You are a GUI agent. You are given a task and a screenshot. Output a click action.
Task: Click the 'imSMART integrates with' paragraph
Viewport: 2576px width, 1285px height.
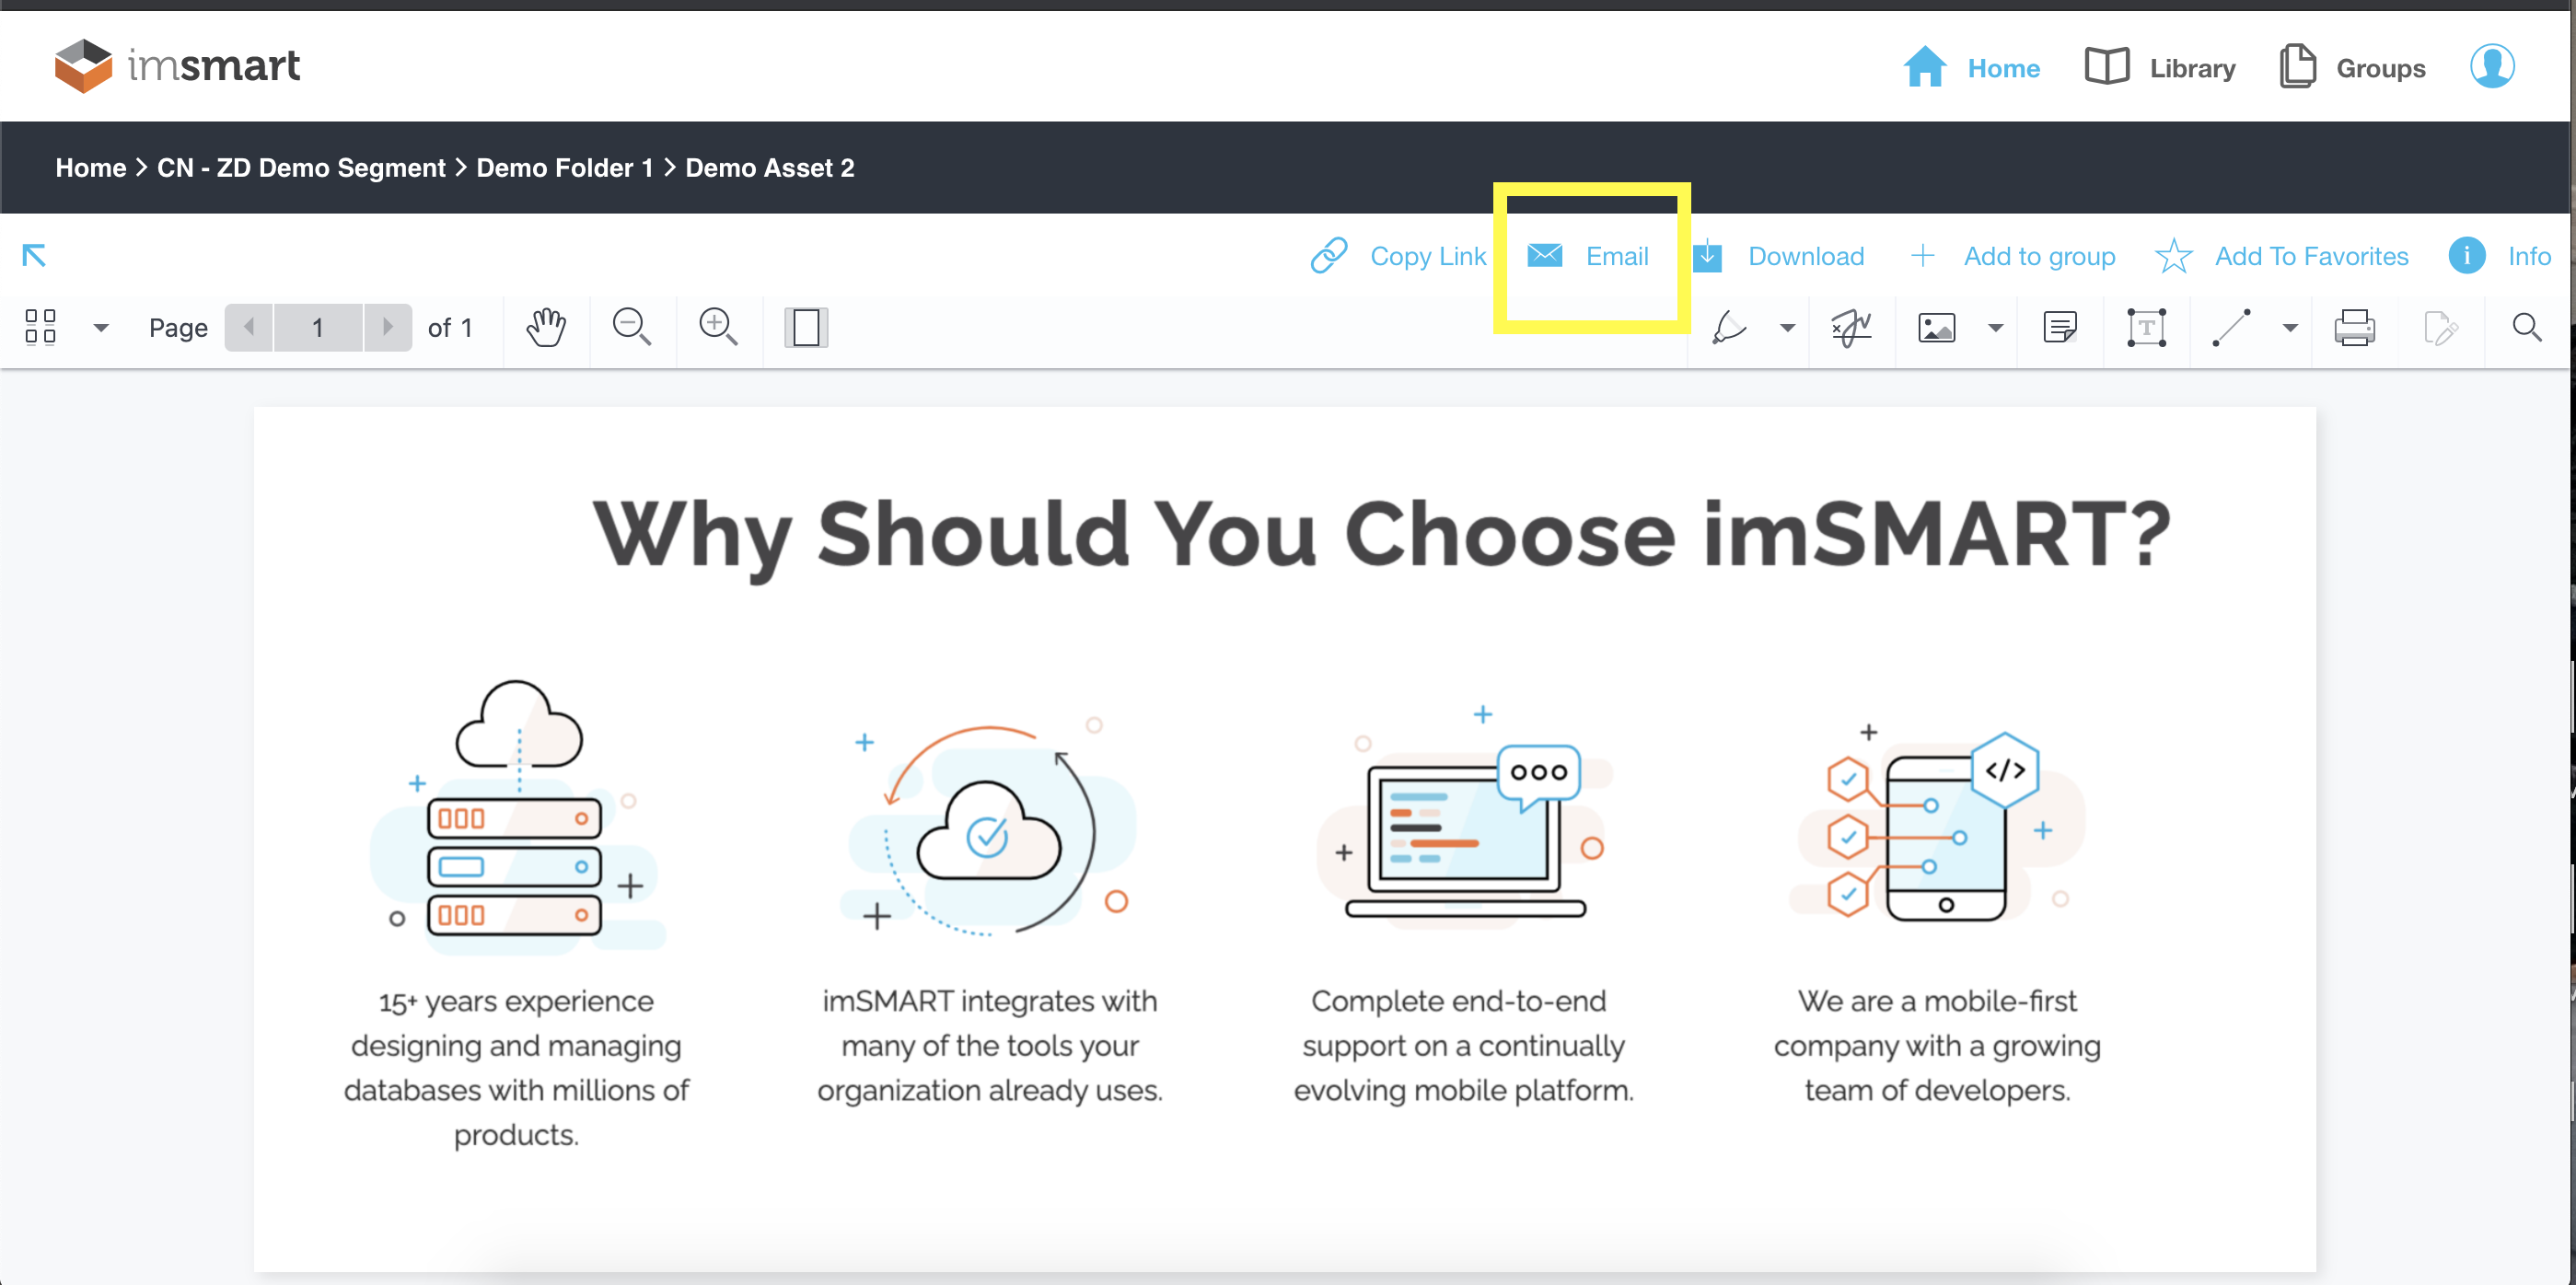point(989,1046)
